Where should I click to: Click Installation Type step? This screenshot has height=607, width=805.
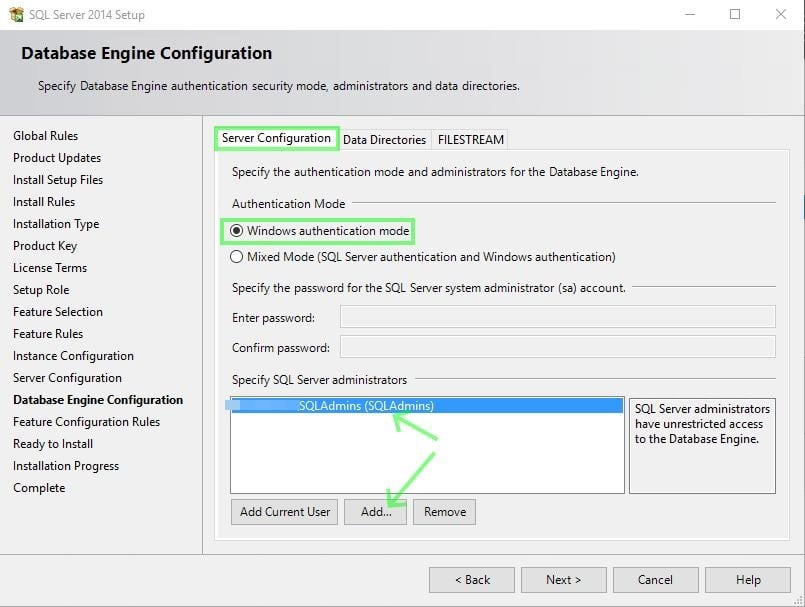click(x=56, y=224)
